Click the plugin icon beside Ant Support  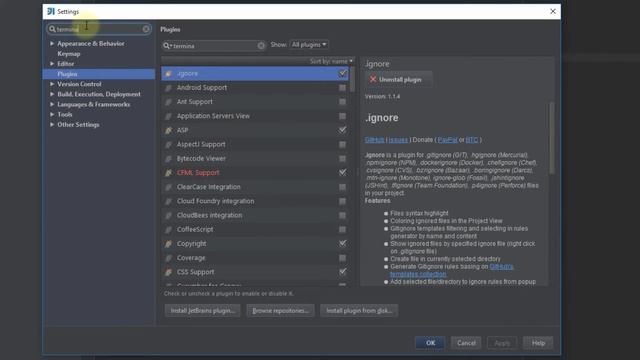pyautogui.click(x=169, y=102)
